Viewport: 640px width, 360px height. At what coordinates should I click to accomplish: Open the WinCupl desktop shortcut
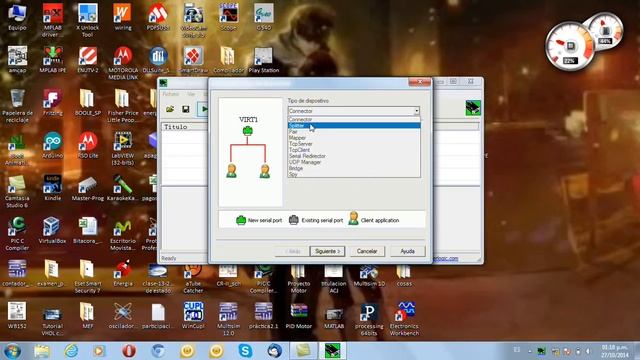pyautogui.click(x=193, y=316)
